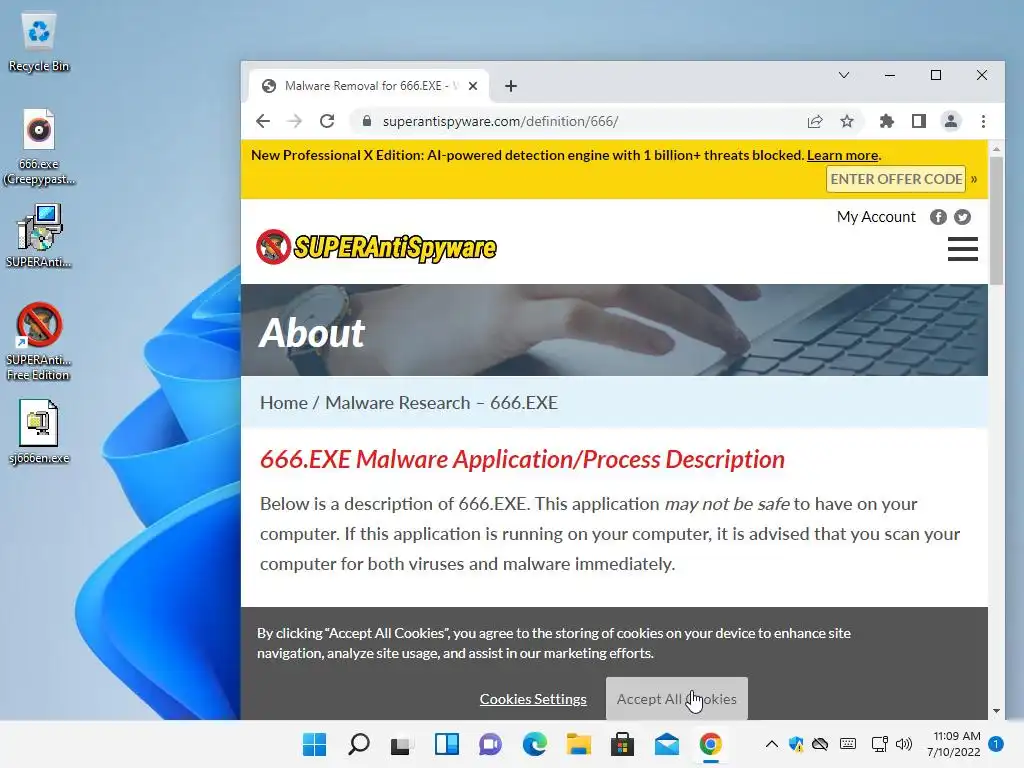The image size is (1024, 768).
Task: Bookmark this page with the star icon
Action: pyautogui.click(x=847, y=121)
